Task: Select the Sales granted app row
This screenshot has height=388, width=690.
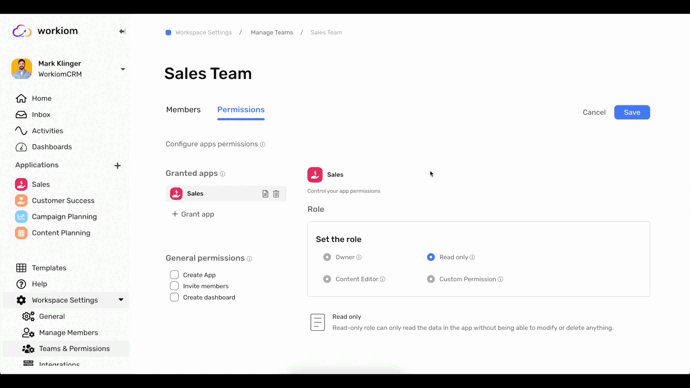Action: pyautogui.click(x=226, y=194)
